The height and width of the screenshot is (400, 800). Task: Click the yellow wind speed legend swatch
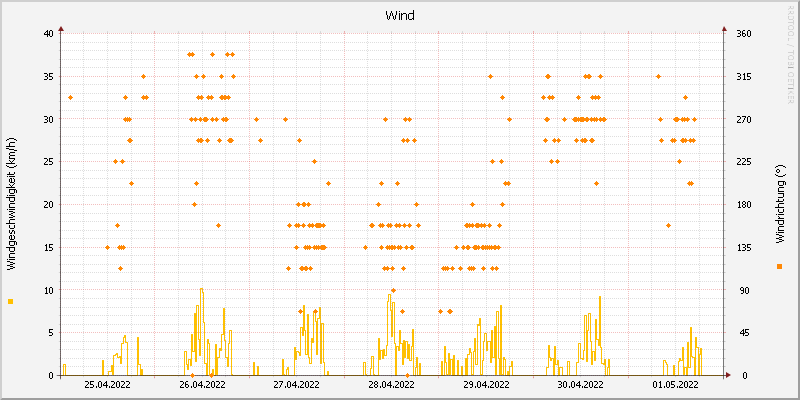[11, 302]
